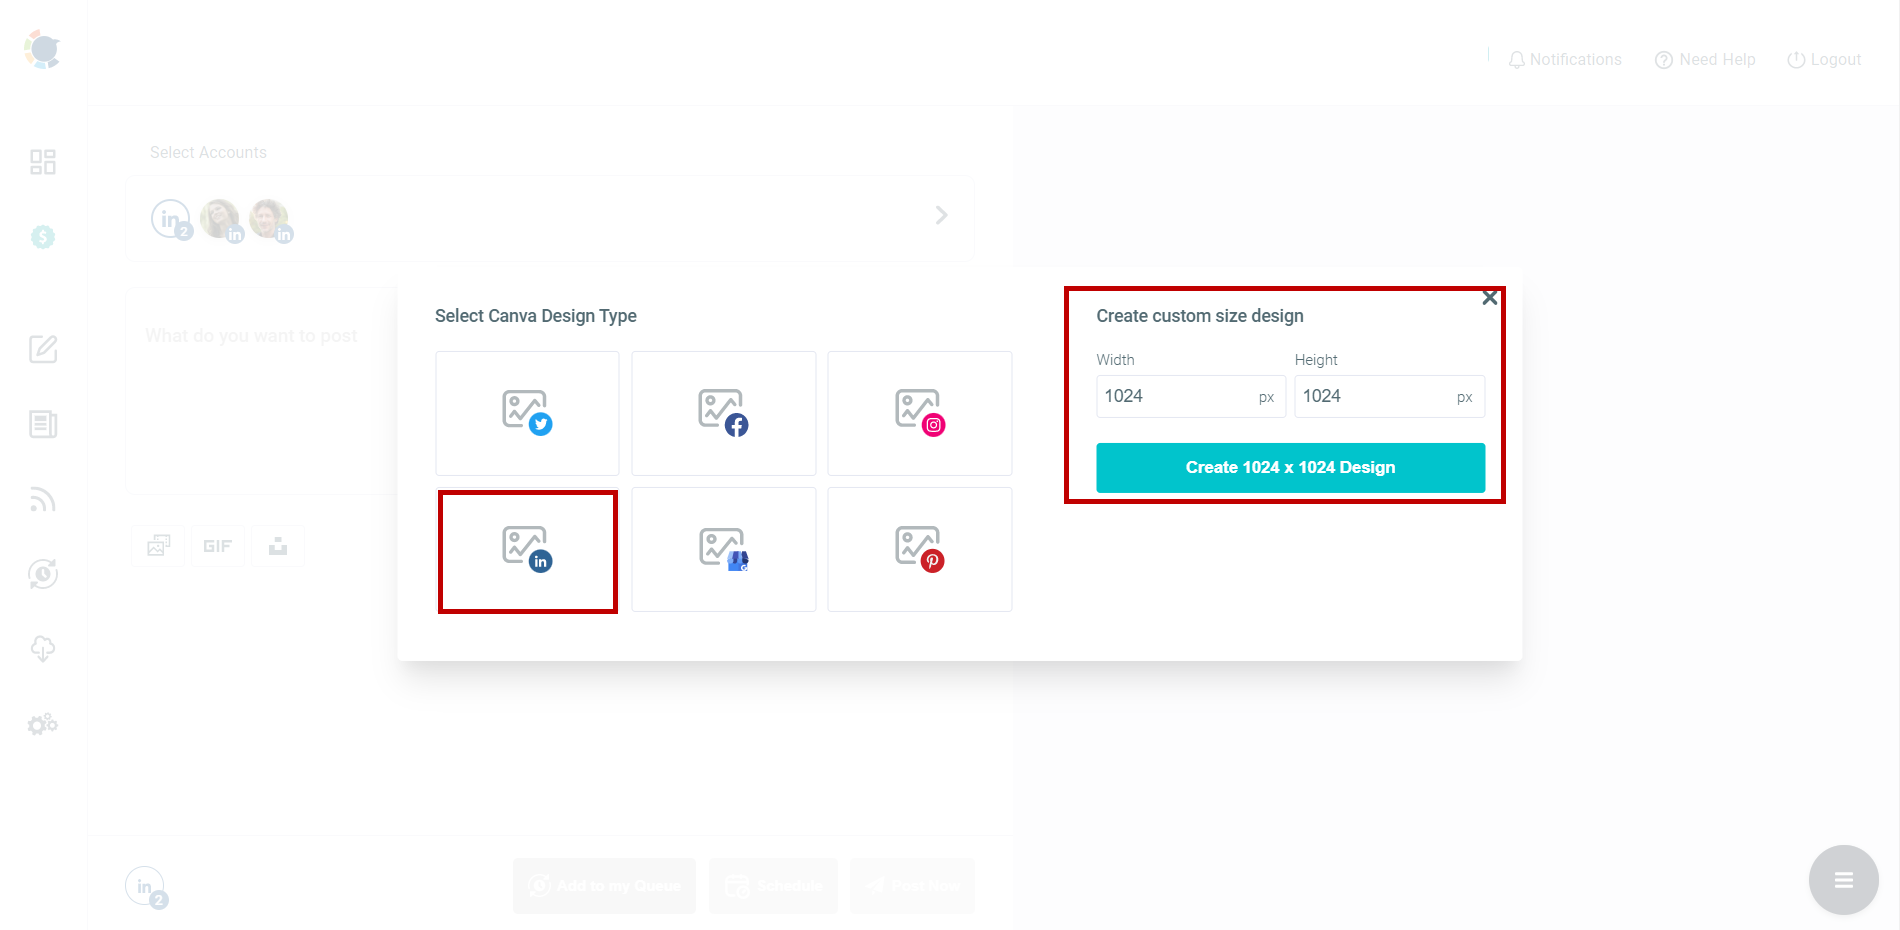Viewport: 1900px width, 930px height.
Task: Click the Create 1024 x 1024 Design button
Action: [1289, 467]
